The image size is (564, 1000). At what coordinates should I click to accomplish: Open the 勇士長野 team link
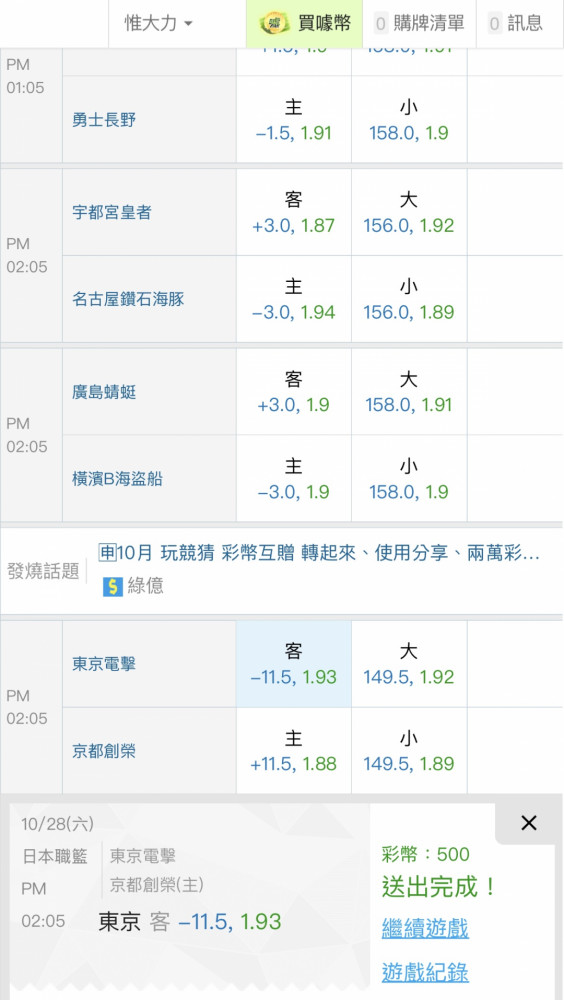pos(104,120)
